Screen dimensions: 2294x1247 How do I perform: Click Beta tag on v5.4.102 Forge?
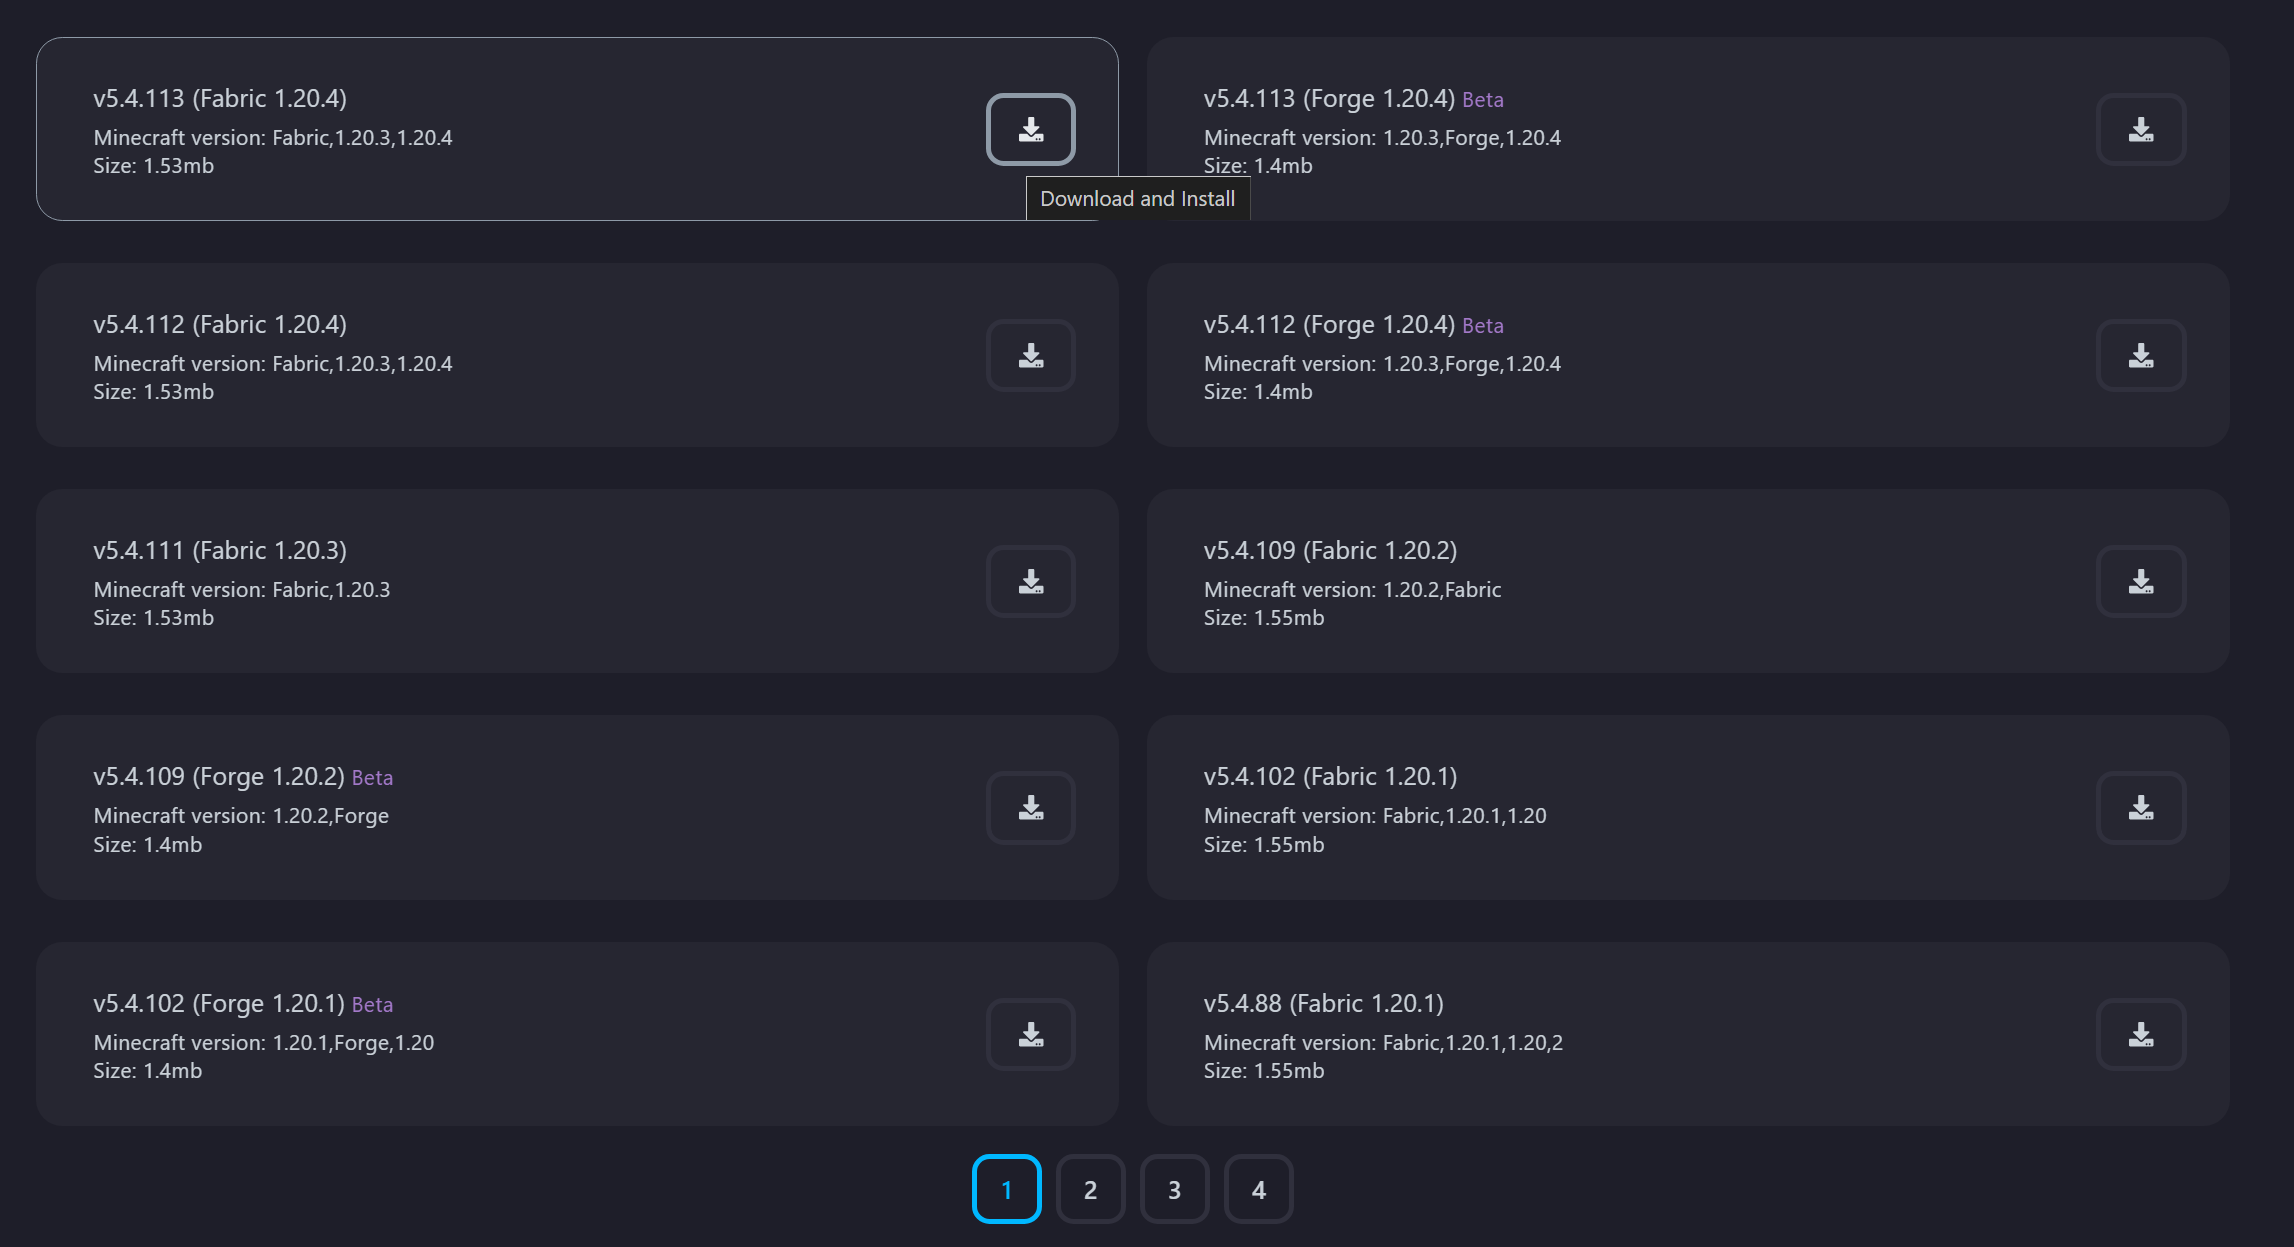[x=372, y=1005]
